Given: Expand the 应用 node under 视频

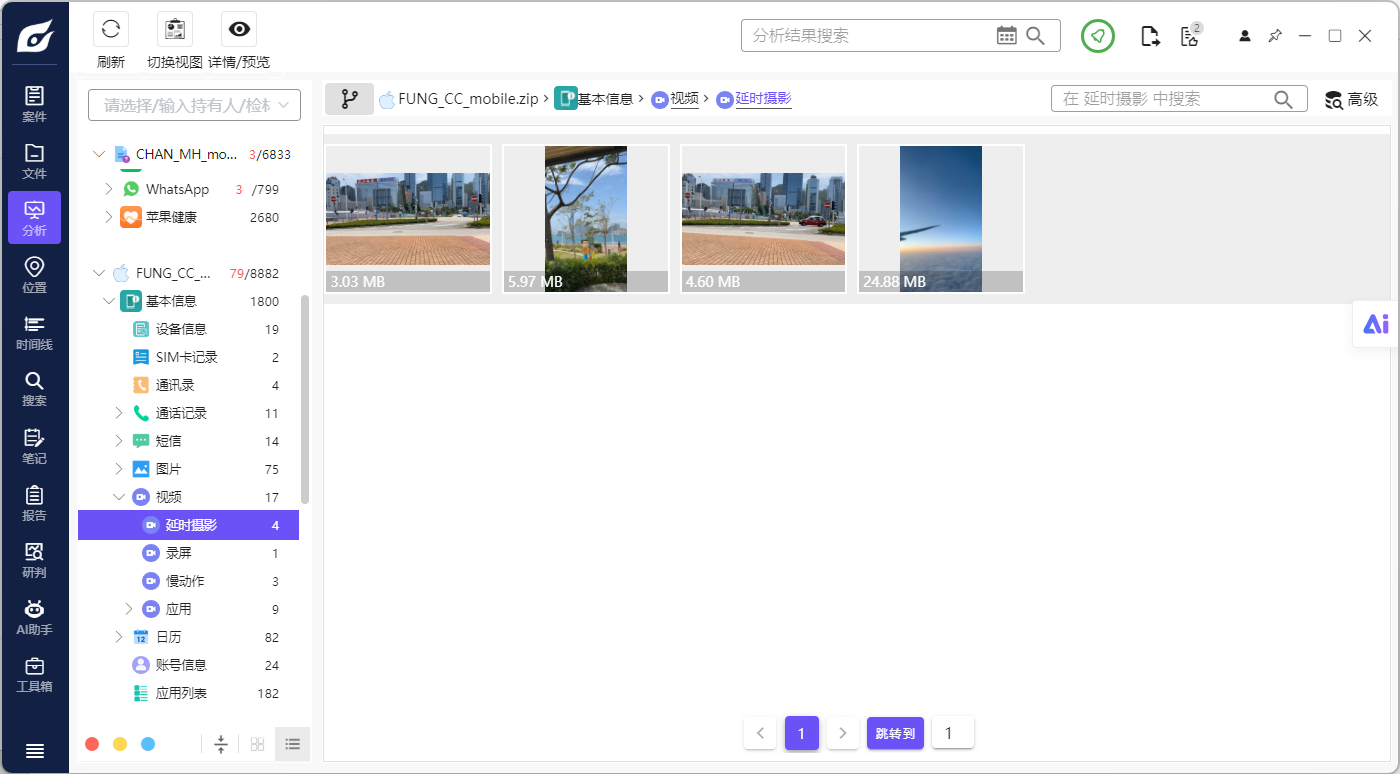Looking at the screenshot, I should 128,609.
